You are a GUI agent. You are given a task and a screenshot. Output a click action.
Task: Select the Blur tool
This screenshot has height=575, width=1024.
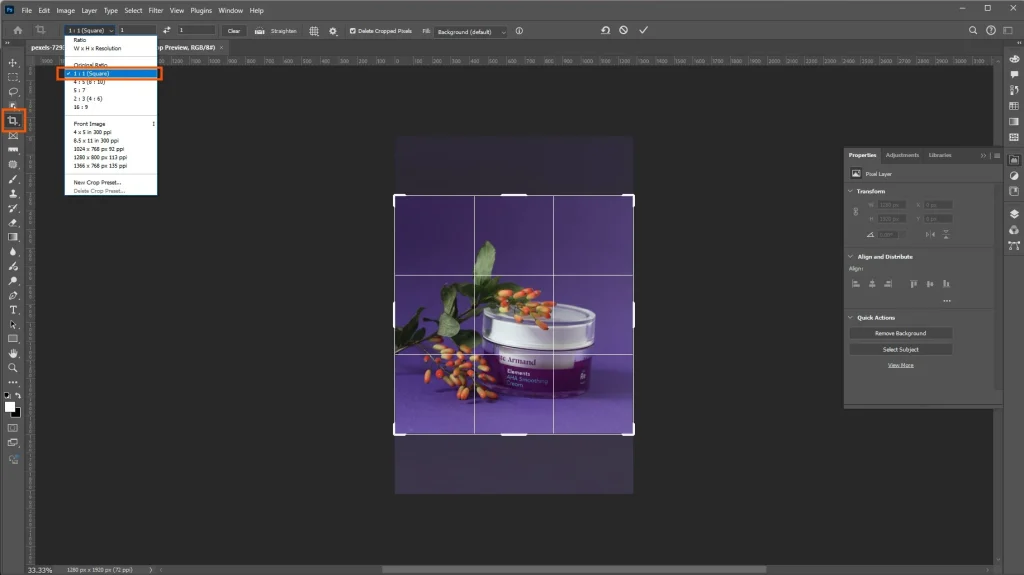pyautogui.click(x=12, y=252)
